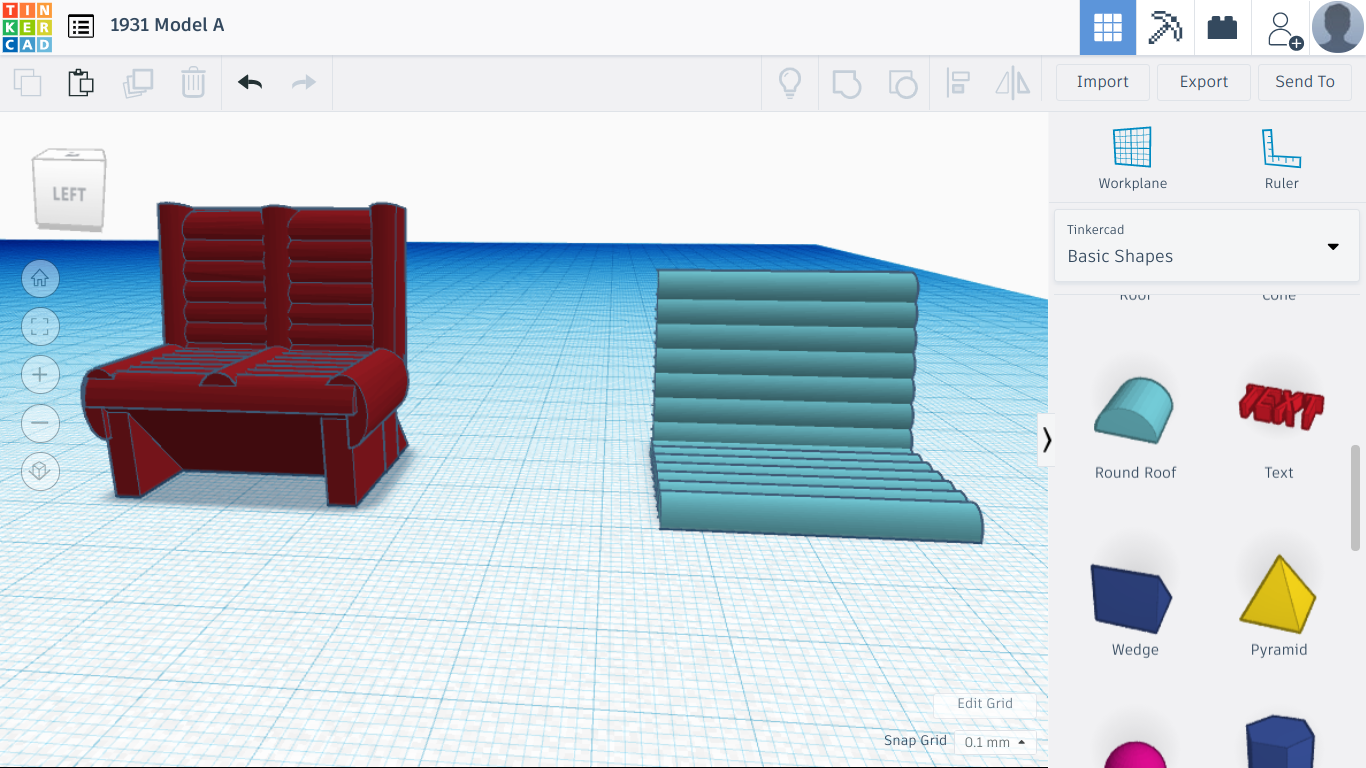This screenshot has height=768, width=1366.
Task: Switch to orthographic view with the perspective toggle
Action: point(40,471)
